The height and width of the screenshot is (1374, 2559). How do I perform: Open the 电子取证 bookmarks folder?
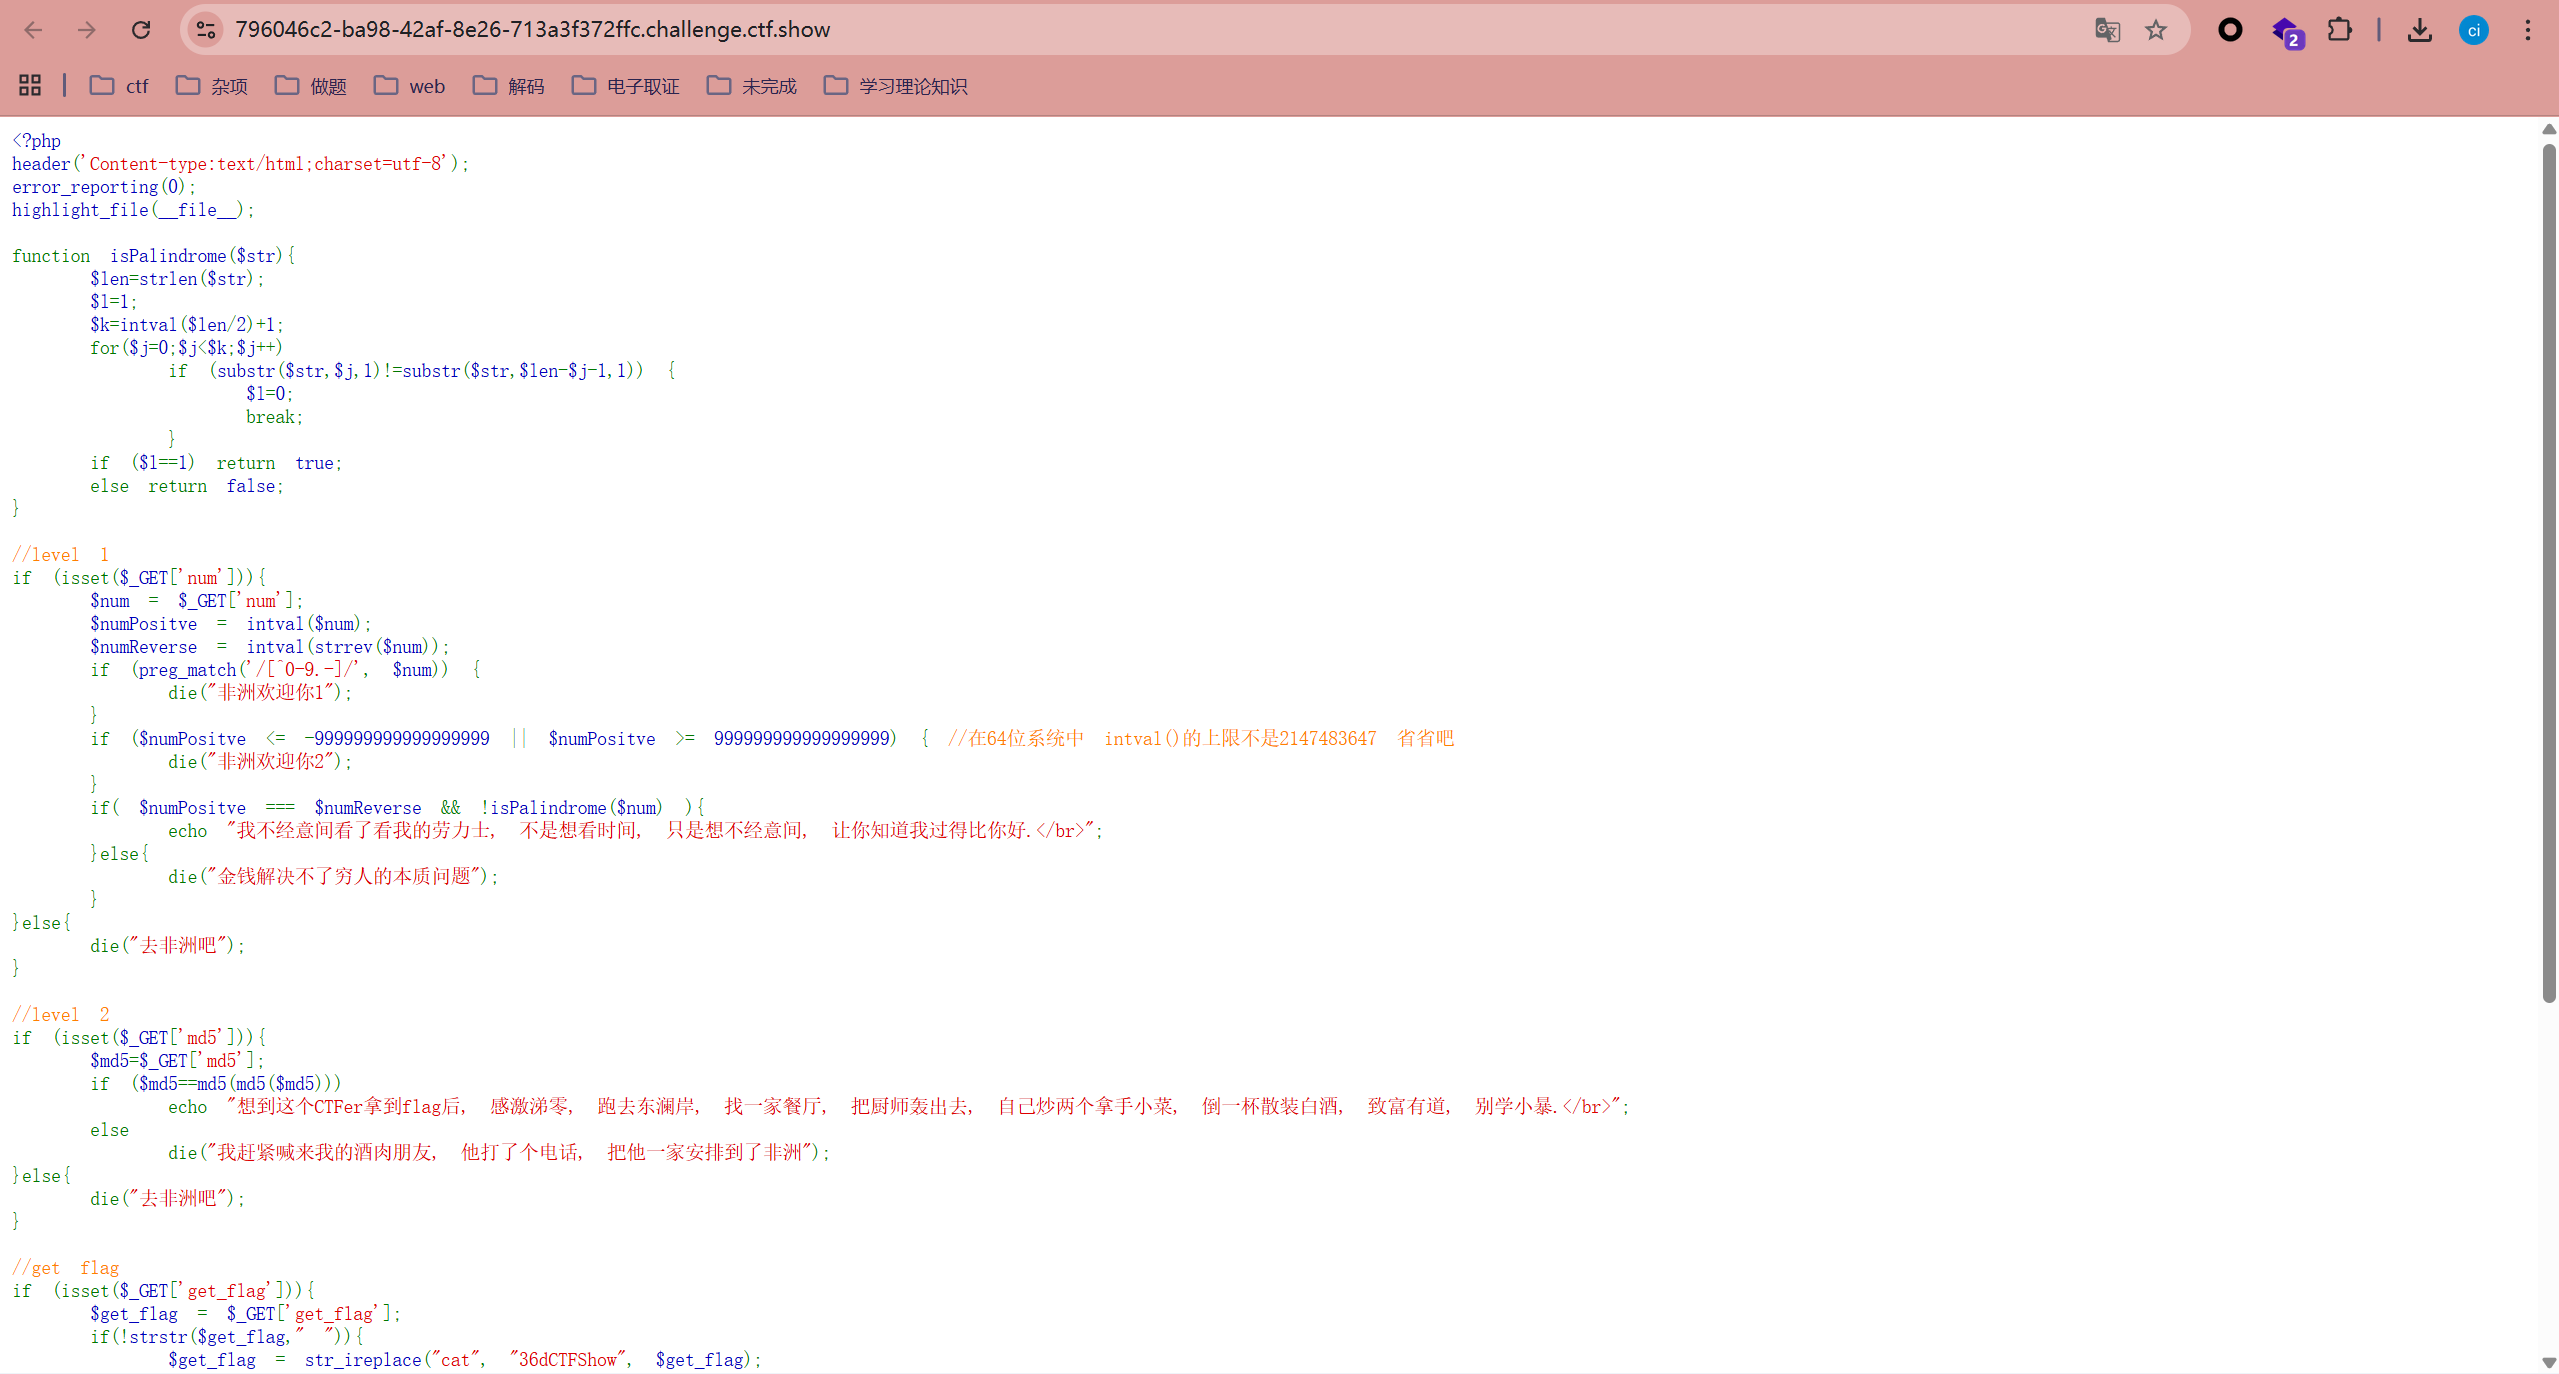pyautogui.click(x=626, y=86)
